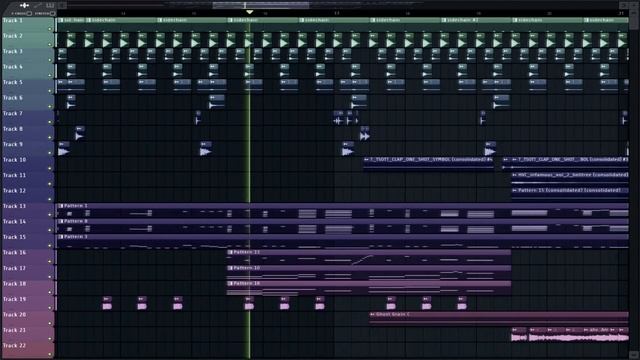Disable Track 13 using its mute dot
Viewport: 640px width, 360px height.
[50, 215]
